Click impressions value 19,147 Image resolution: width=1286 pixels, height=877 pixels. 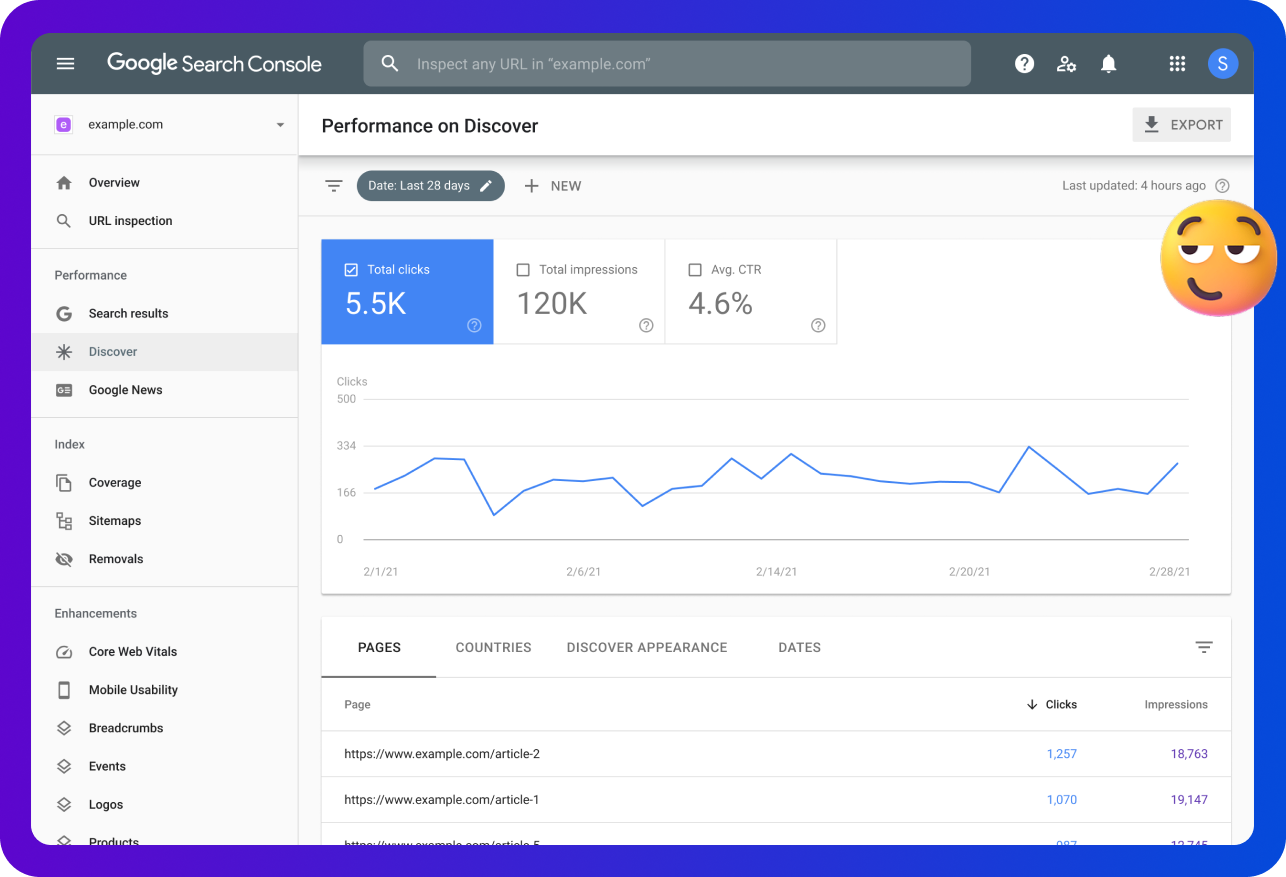pos(1189,800)
